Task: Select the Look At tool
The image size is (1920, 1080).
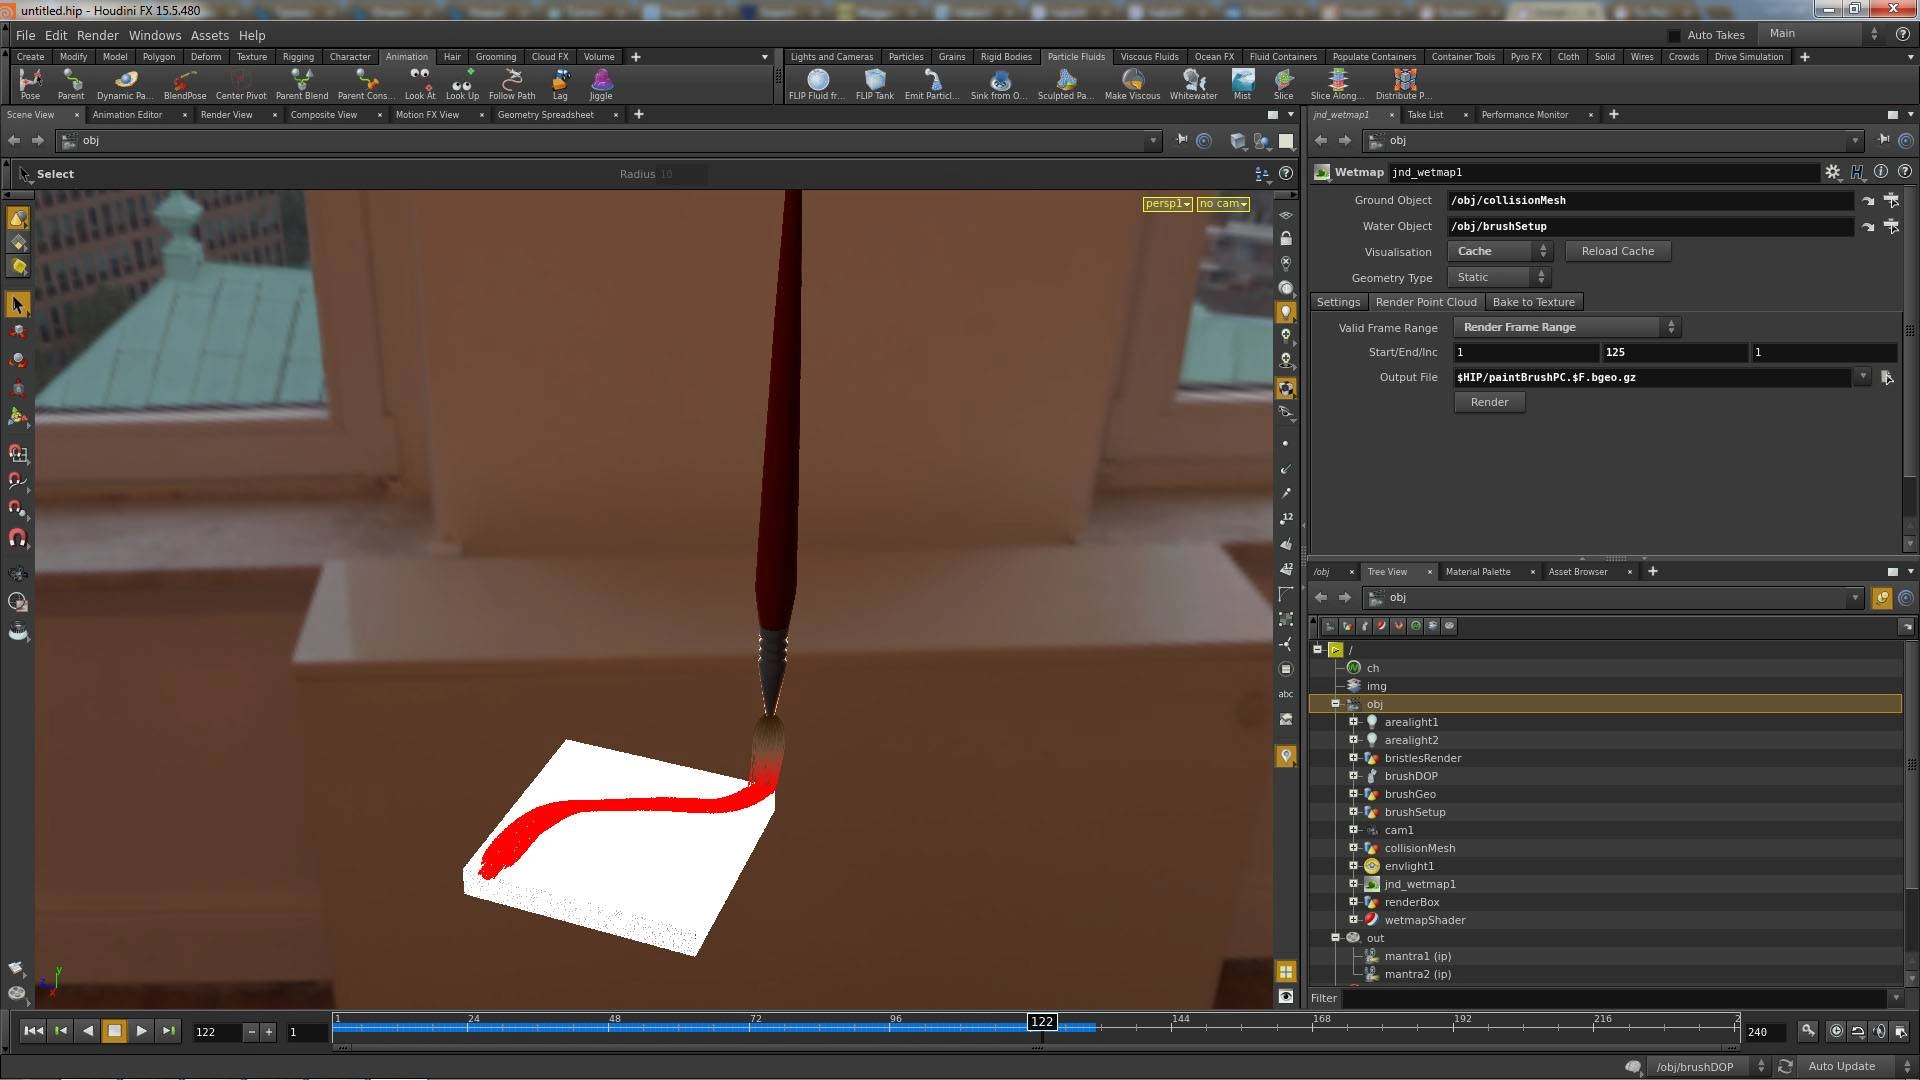Action: [x=420, y=84]
